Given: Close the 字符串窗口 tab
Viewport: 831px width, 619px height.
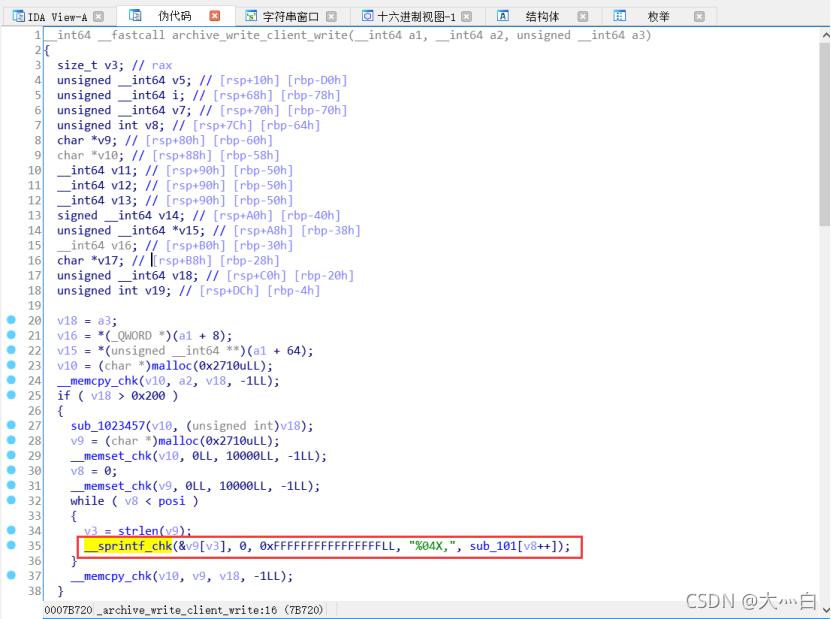Looking at the screenshot, I should [x=331, y=16].
